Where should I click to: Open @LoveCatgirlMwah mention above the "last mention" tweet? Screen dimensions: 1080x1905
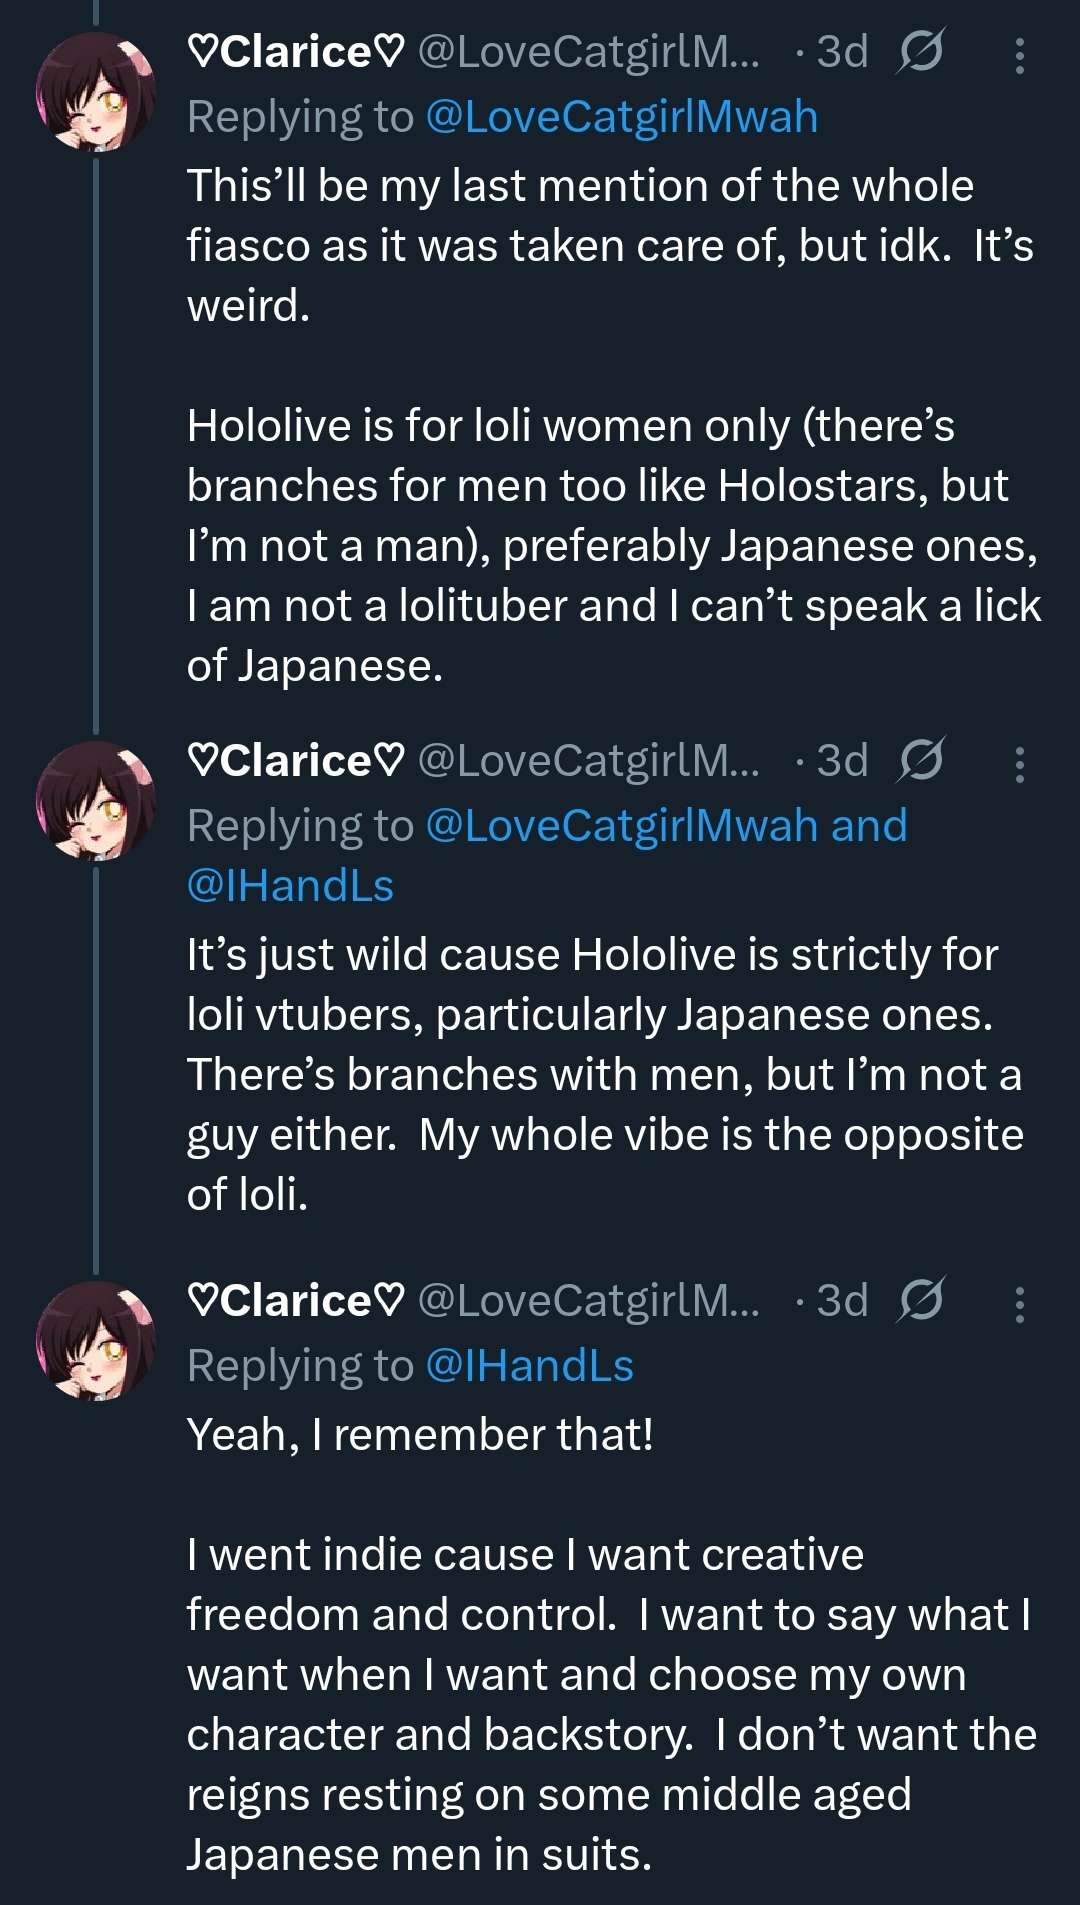tap(621, 118)
